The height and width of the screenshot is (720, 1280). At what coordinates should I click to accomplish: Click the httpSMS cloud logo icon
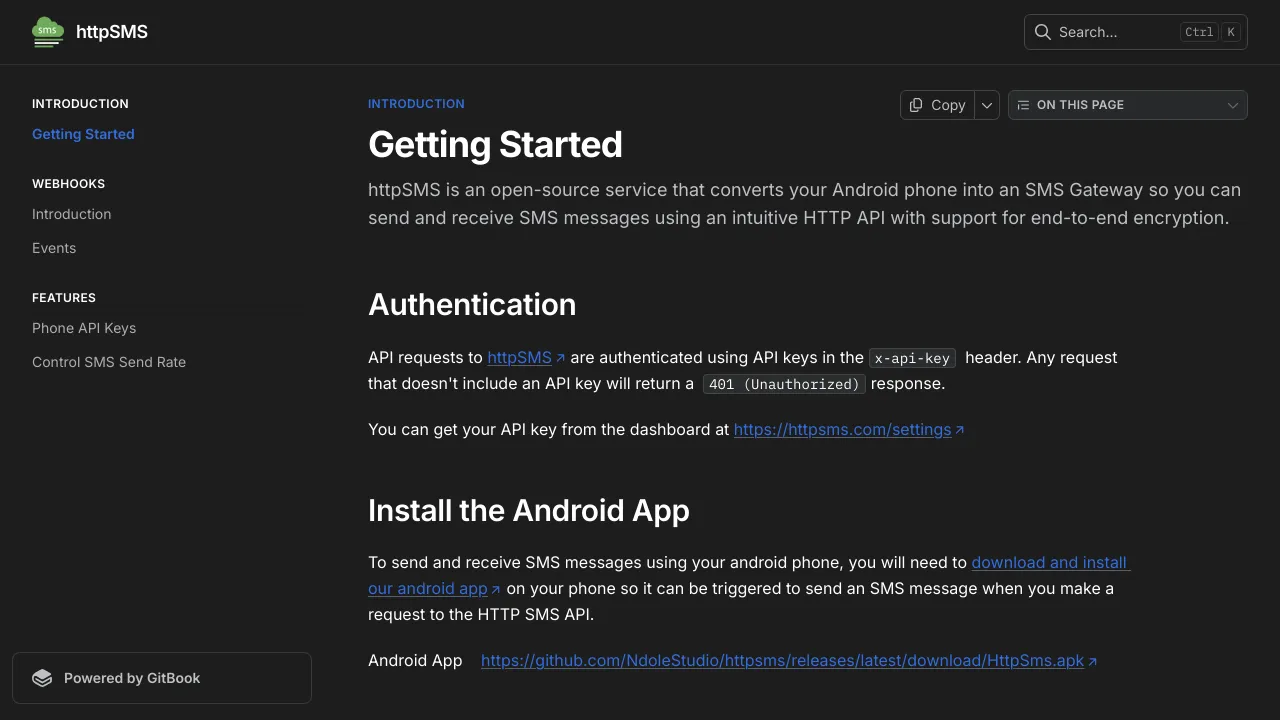tap(48, 32)
